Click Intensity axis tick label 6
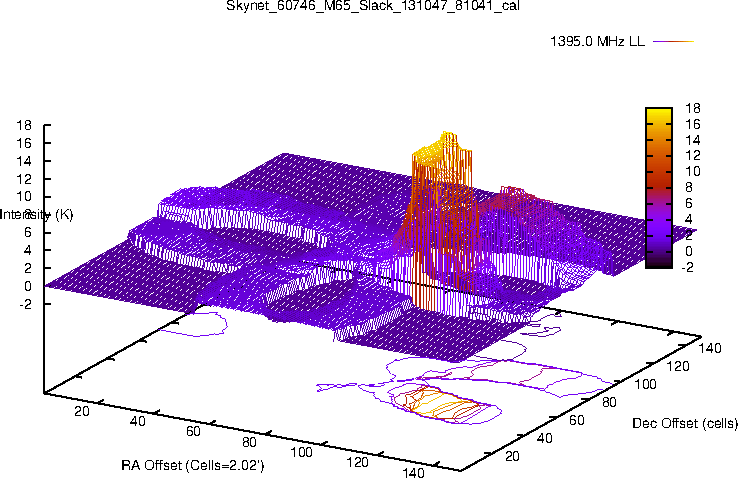Screen dimensions: 738x478 click(28, 232)
